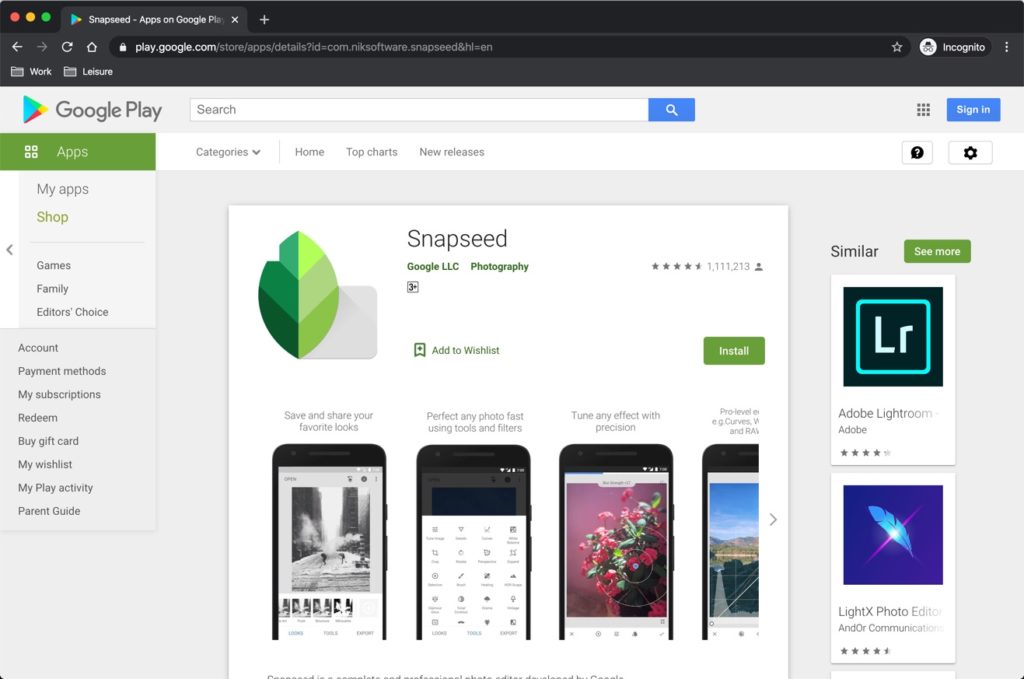Open Editors' Choice

[x=72, y=312]
